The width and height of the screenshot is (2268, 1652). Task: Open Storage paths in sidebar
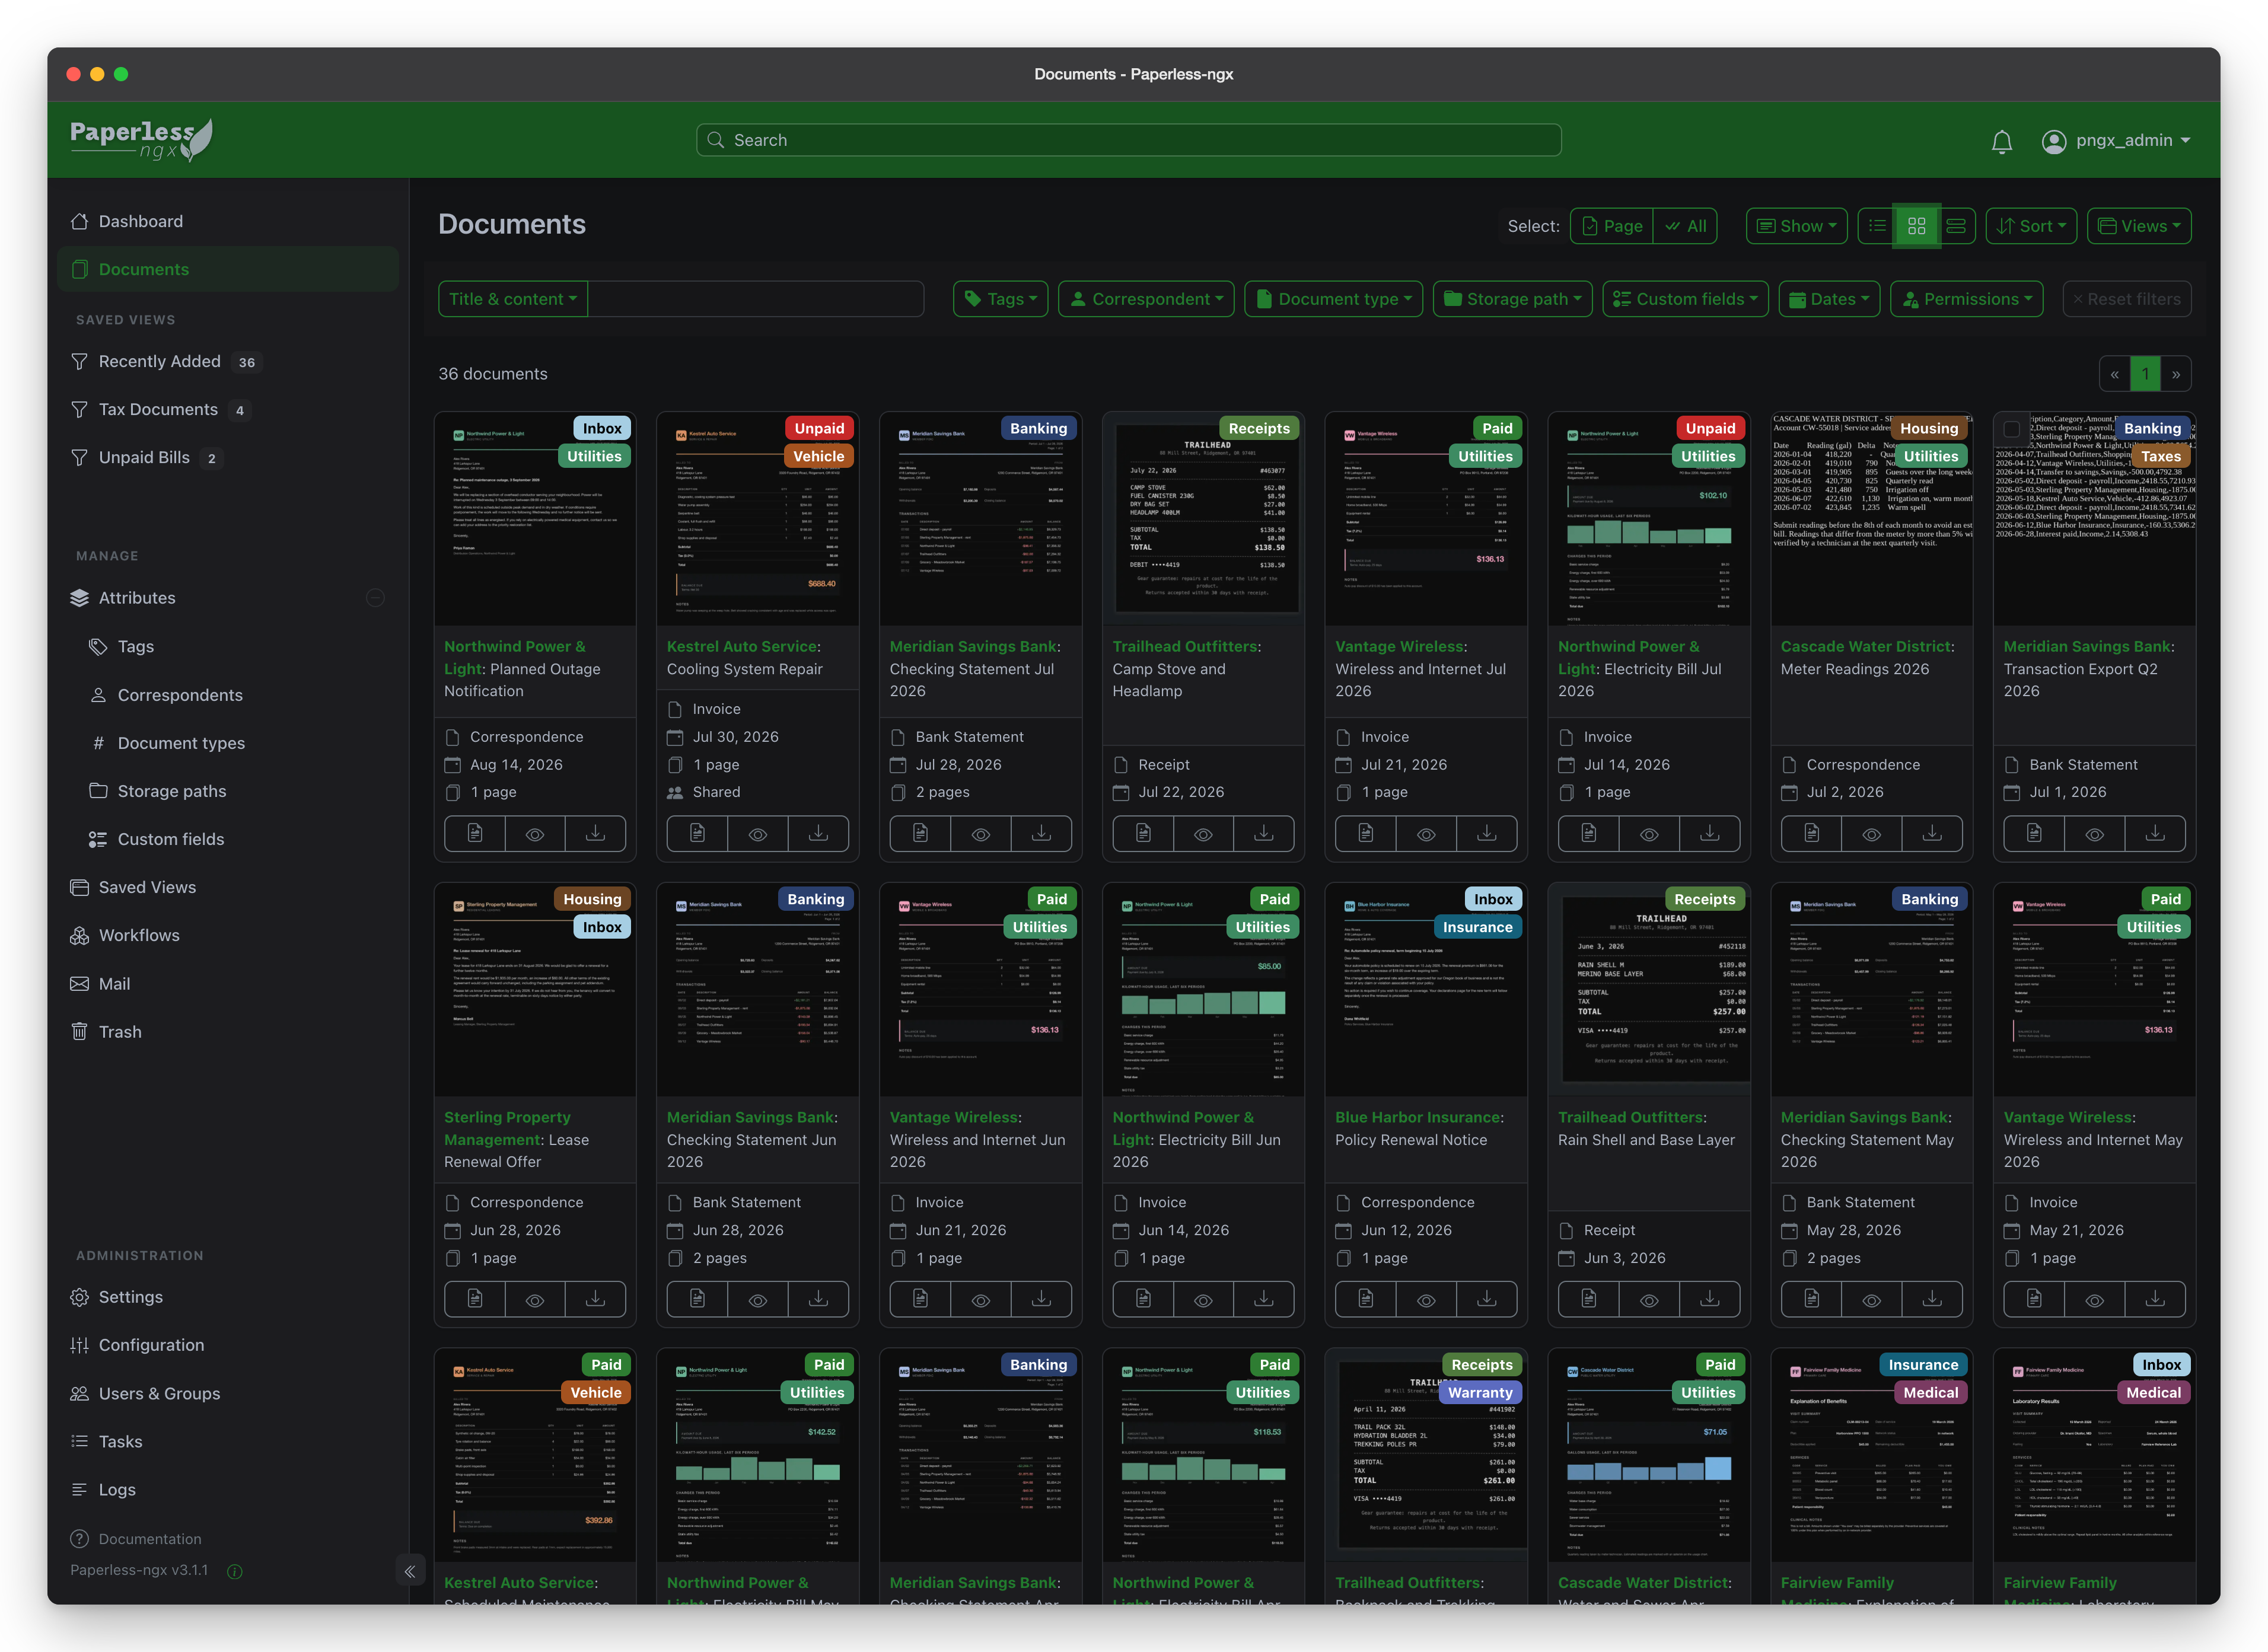coord(172,791)
